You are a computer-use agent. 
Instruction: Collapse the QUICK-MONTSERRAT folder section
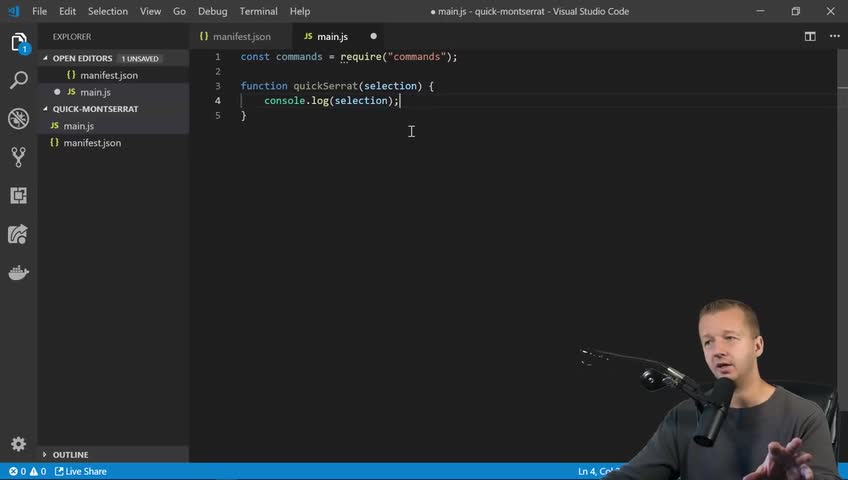[95, 109]
